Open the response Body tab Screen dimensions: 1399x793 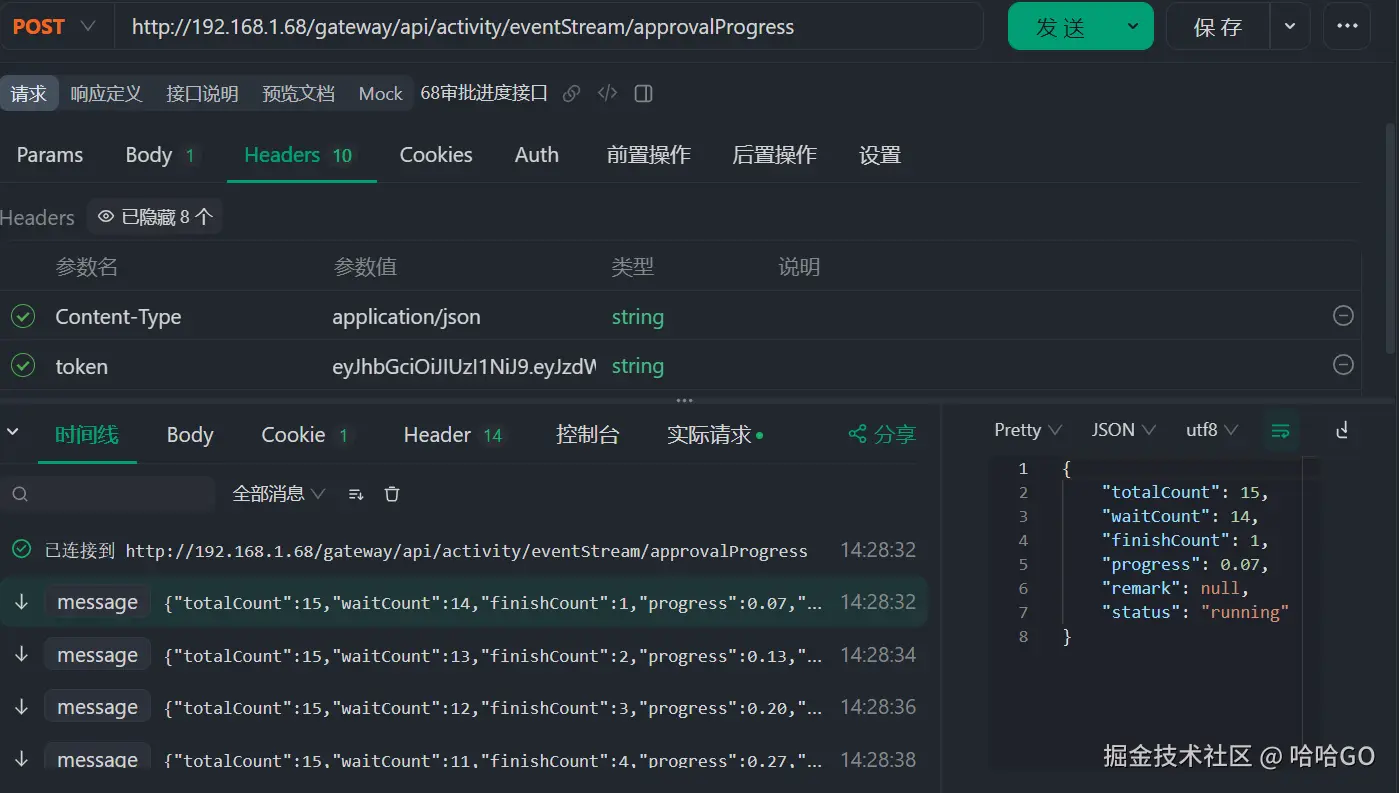point(190,435)
